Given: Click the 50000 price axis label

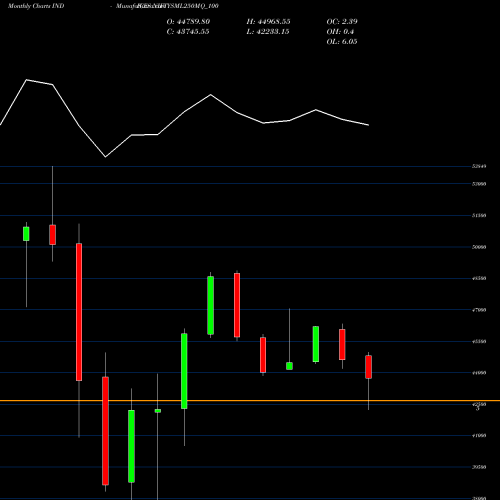Looking at the screenshot, I should point(479,247).
